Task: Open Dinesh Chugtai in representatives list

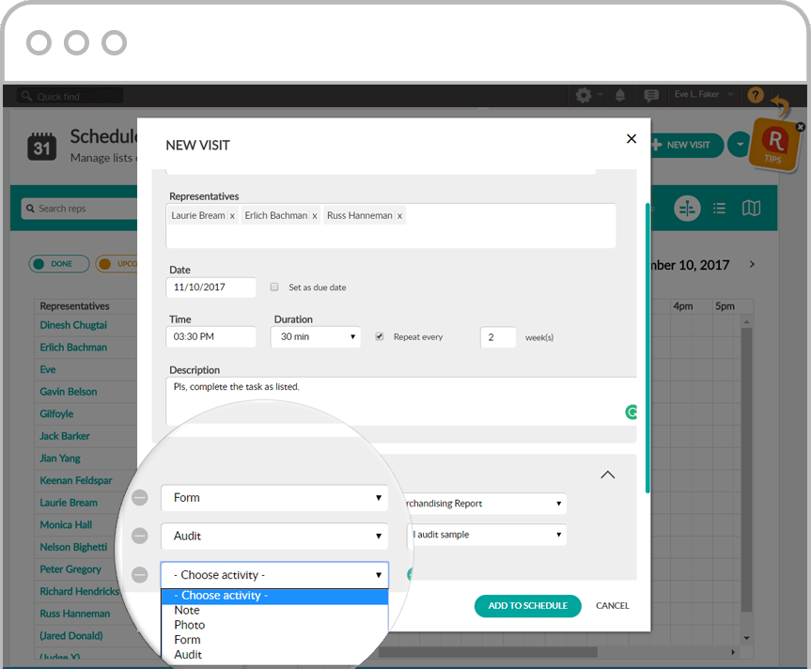Action: coord(73,325)
